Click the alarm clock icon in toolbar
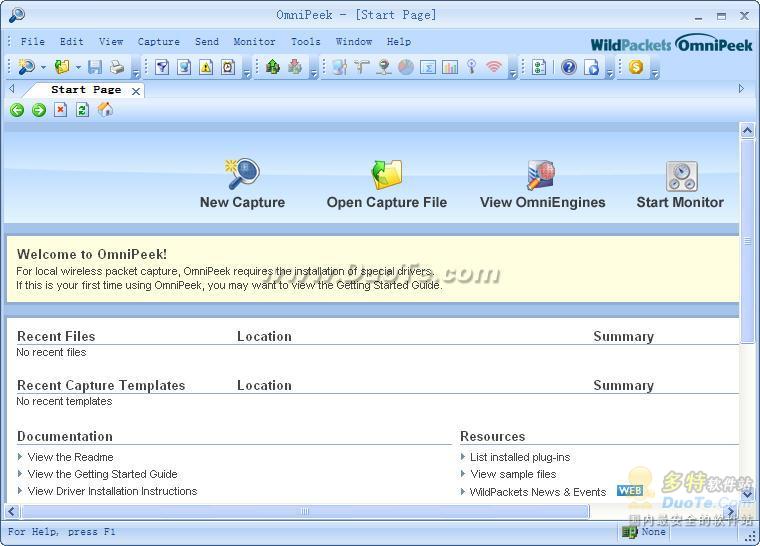Image resolution: width=760 pixels, height=546 pixels. tap(228, 67)
